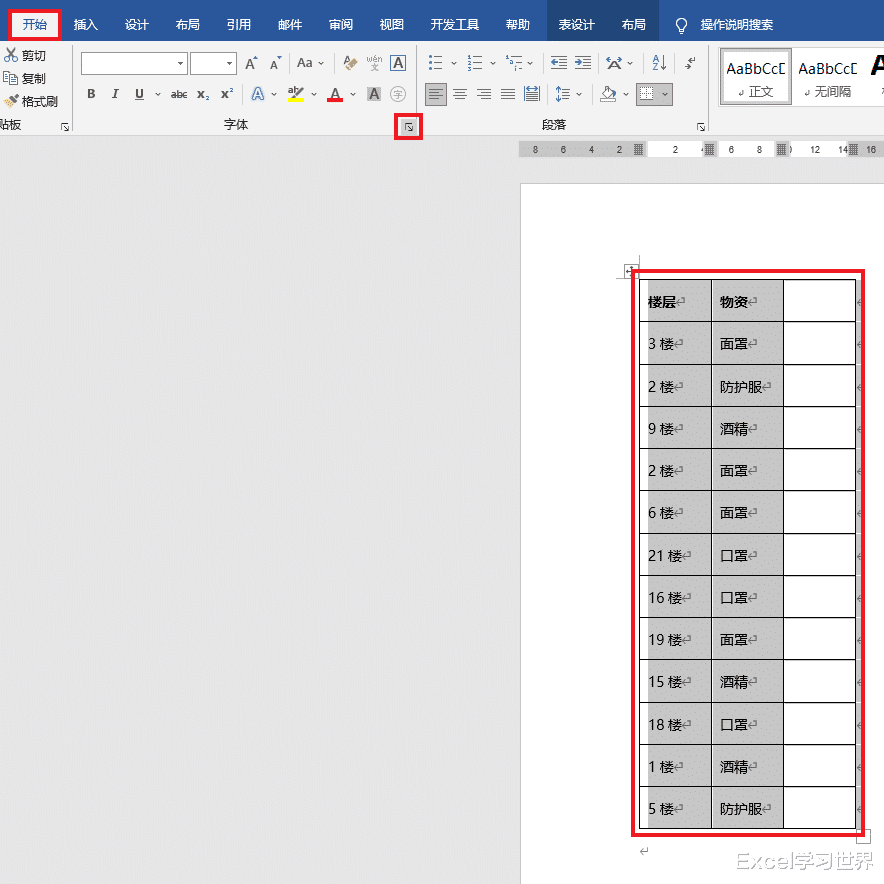Toggle show paragraph marks icon
884x884 pixels.
tap(690, 63)
